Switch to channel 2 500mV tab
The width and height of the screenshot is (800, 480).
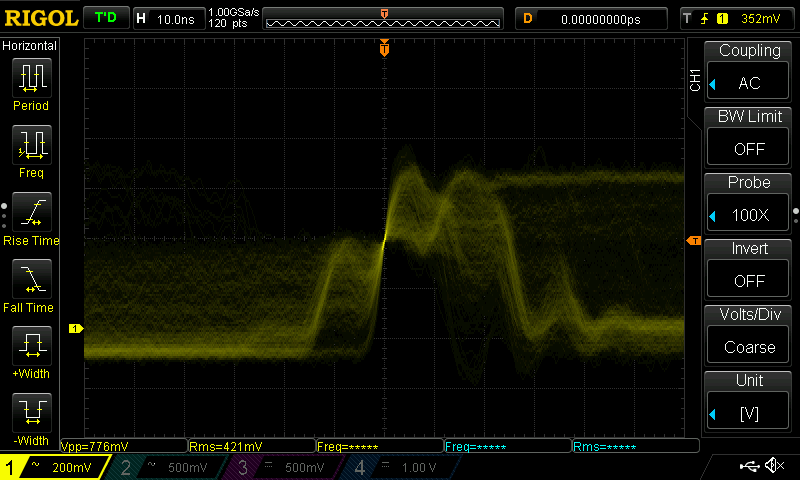pyautogui.click(x=168, y=467)
